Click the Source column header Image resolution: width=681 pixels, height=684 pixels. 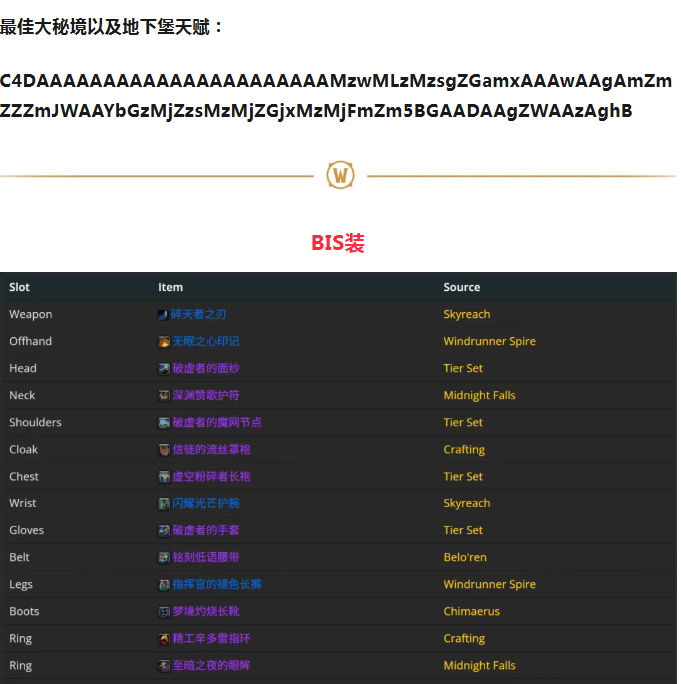click(x=462, y=287)
